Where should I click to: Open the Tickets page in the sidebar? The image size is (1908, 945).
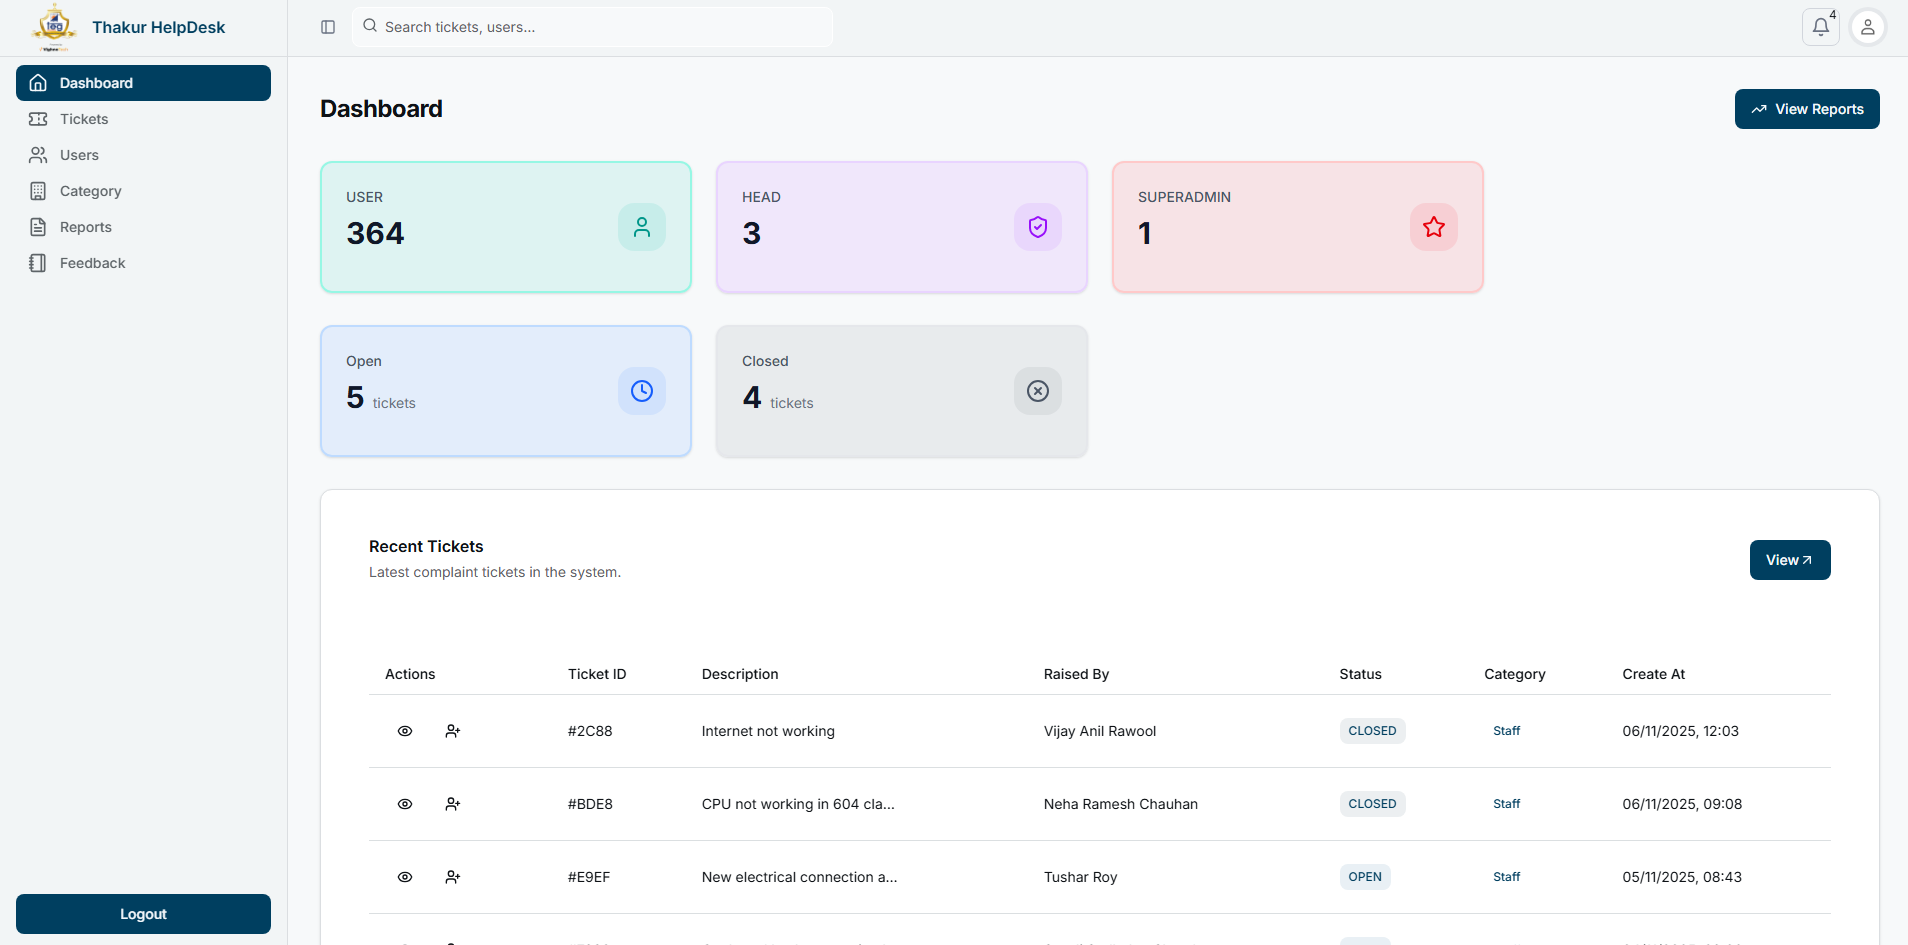(x=84, y=119)
